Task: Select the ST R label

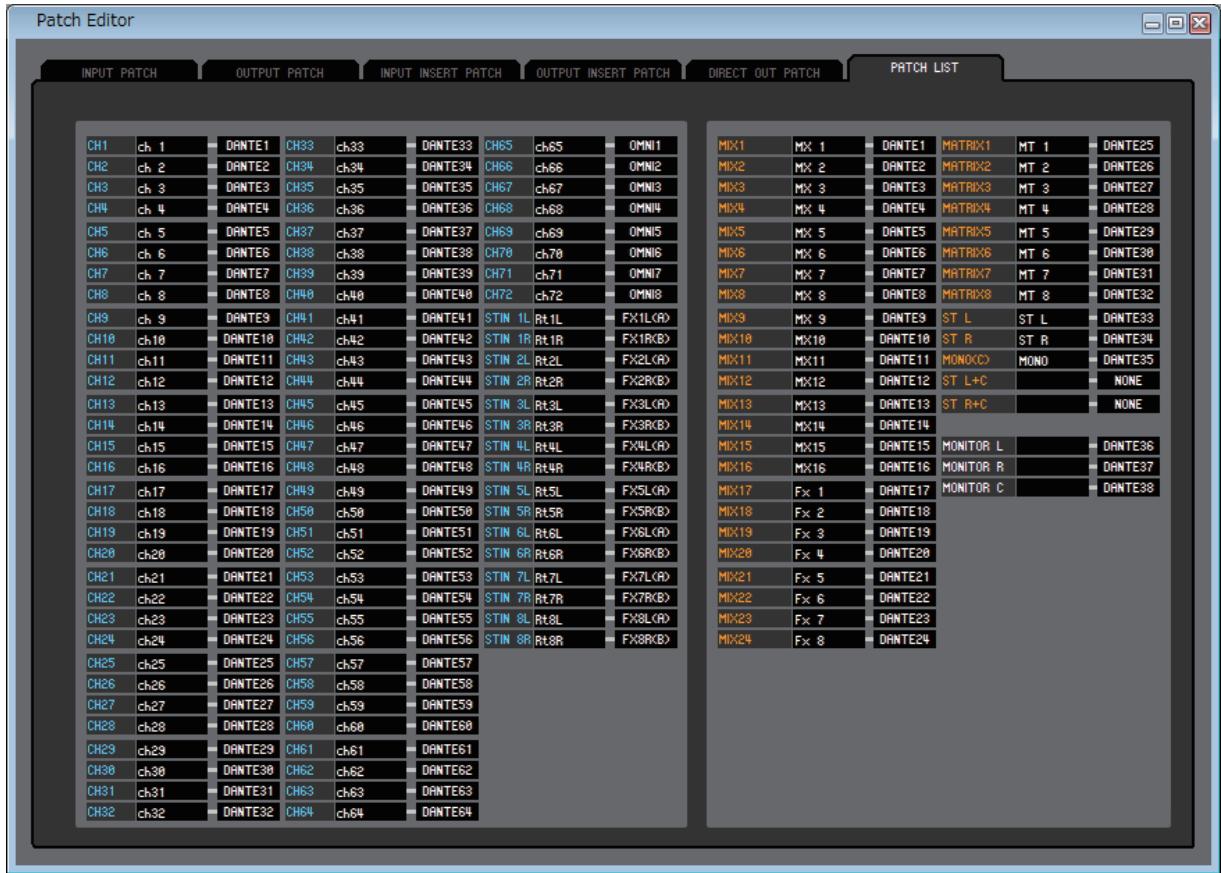Action: 977,339
